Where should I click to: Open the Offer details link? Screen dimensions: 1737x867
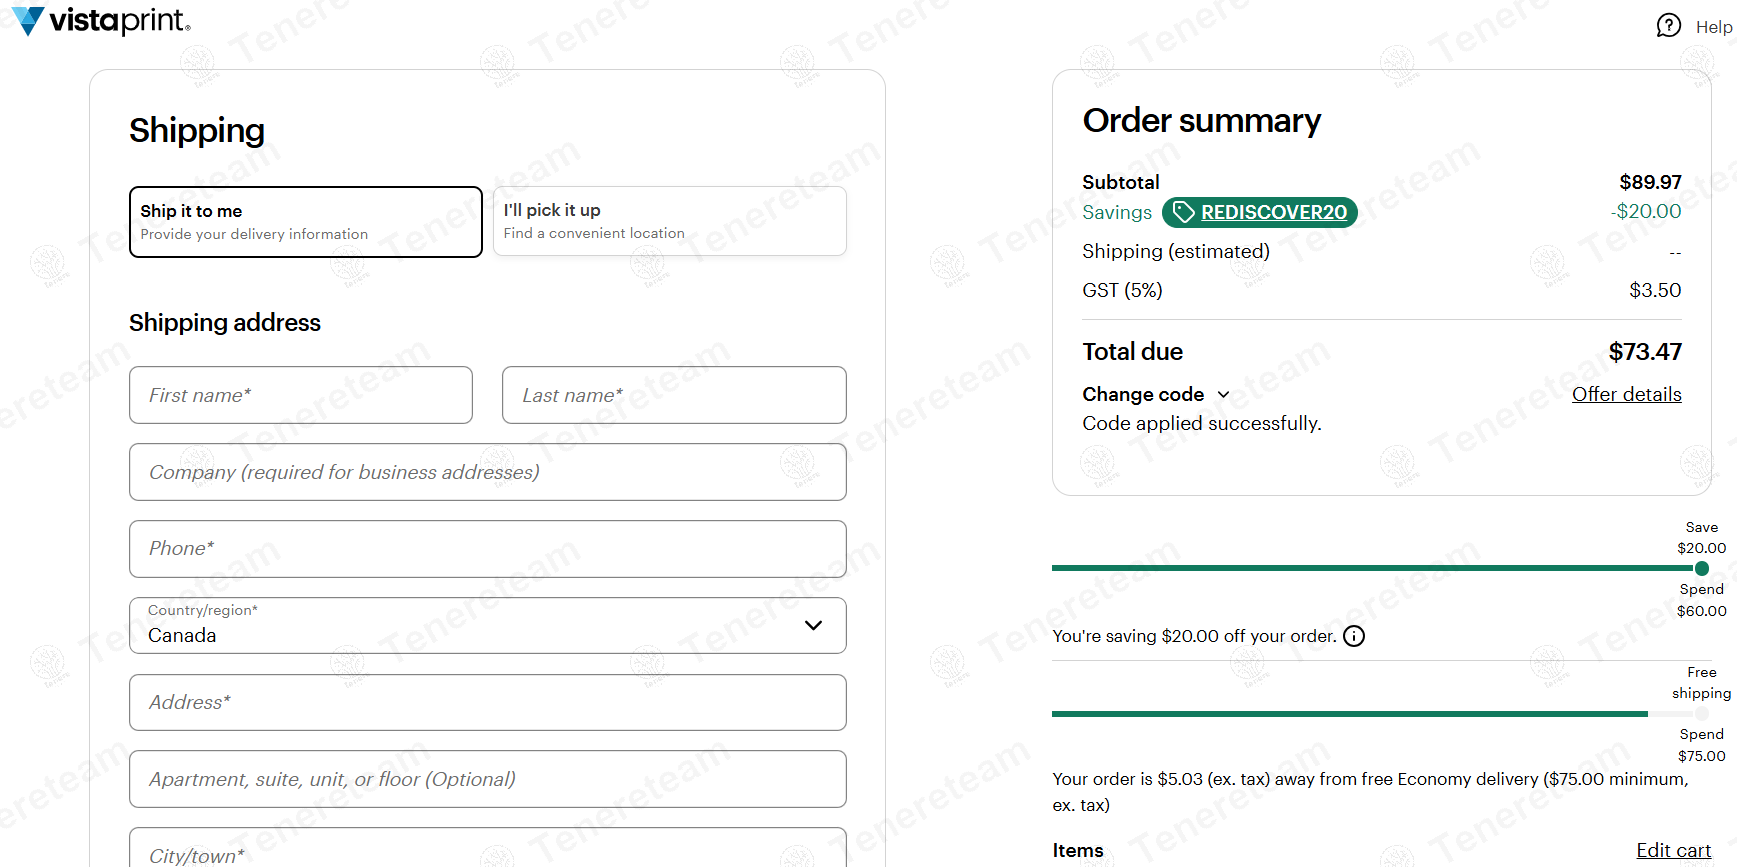(1626, 395)
